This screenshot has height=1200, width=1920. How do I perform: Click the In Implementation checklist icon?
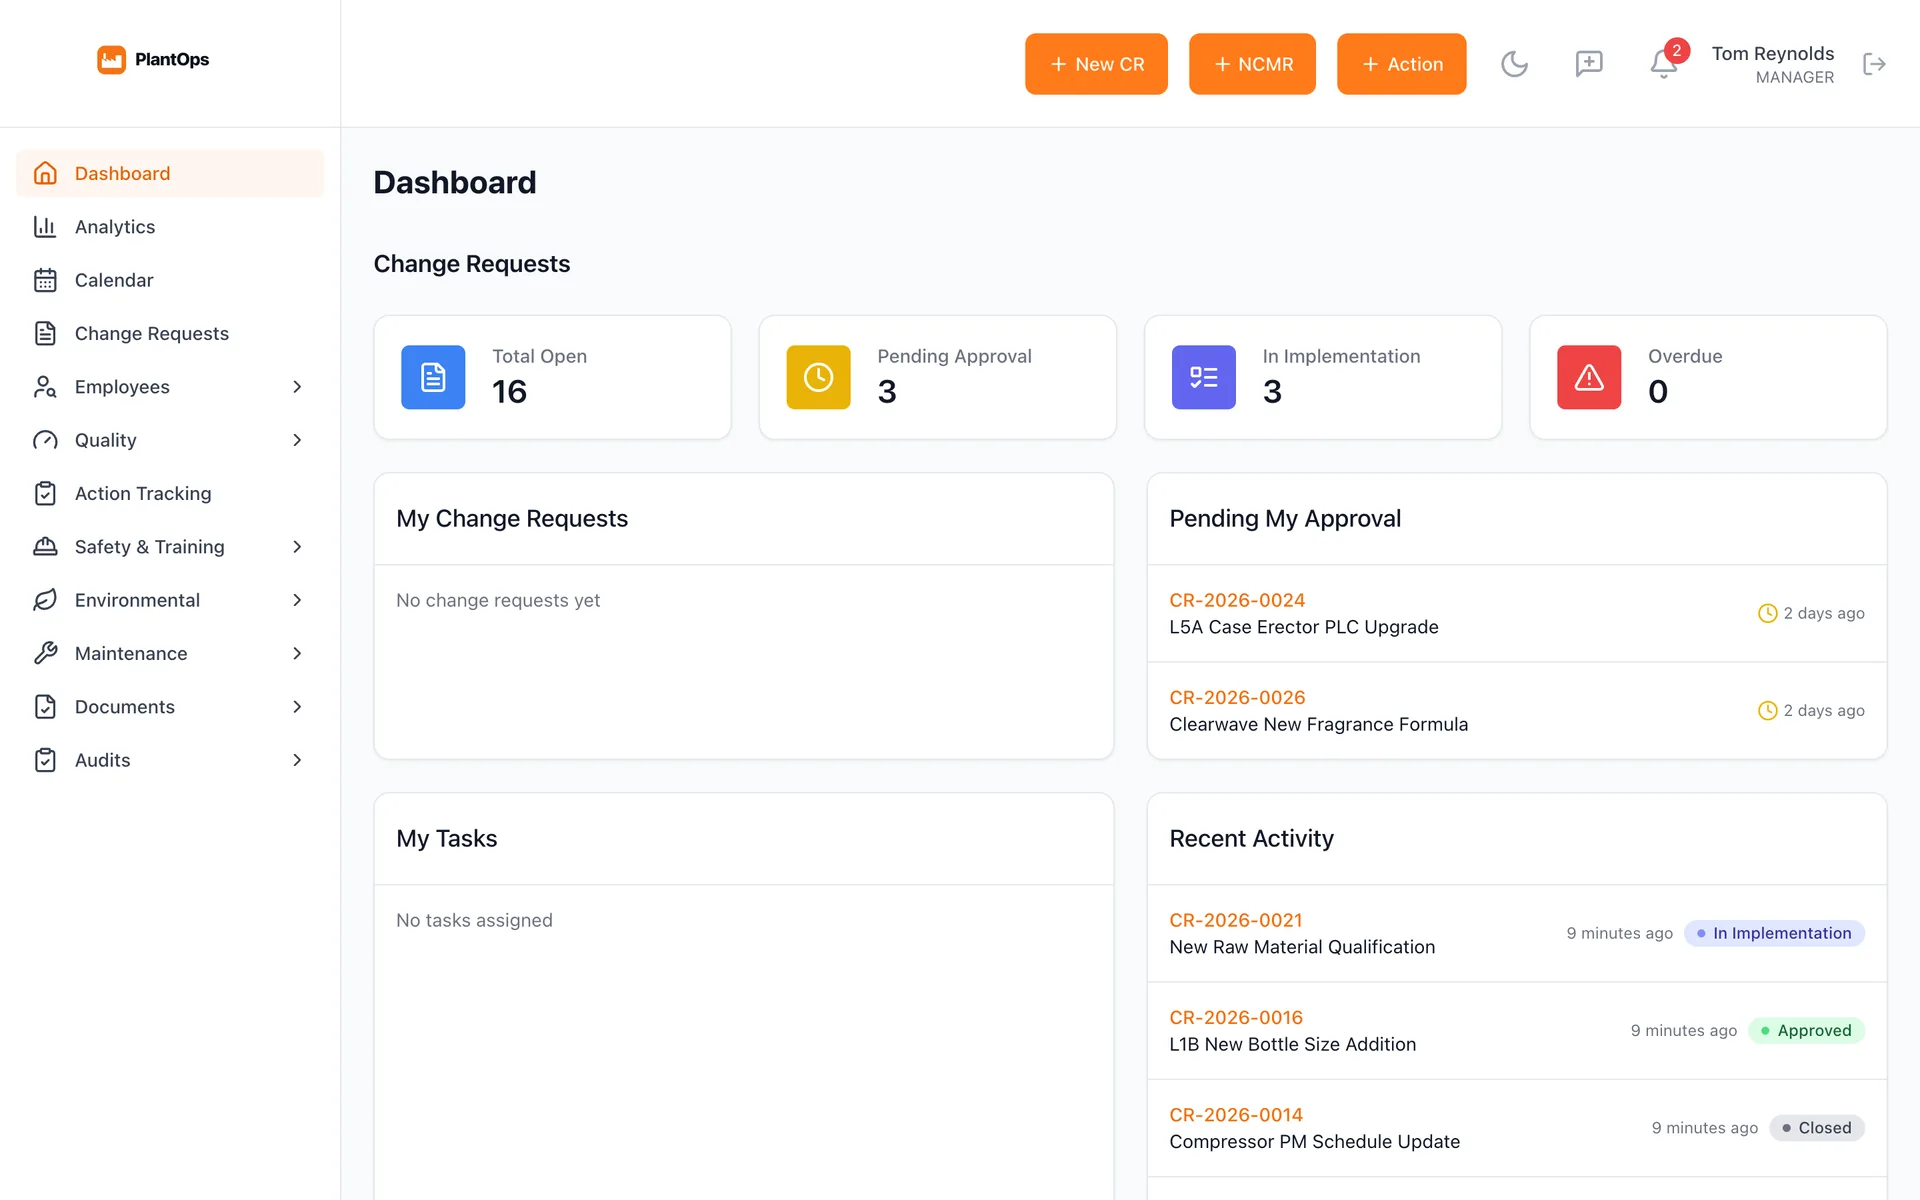pyautogui.click(x=1203, y=377)
